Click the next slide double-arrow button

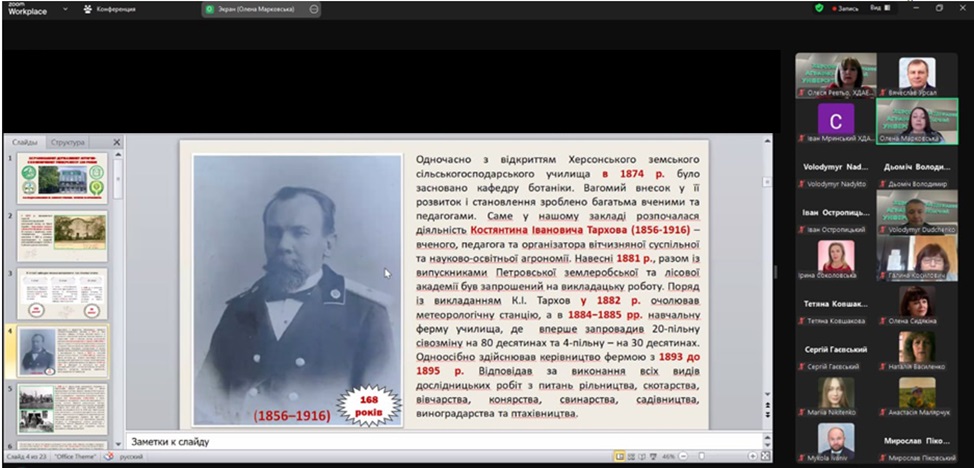768,415
